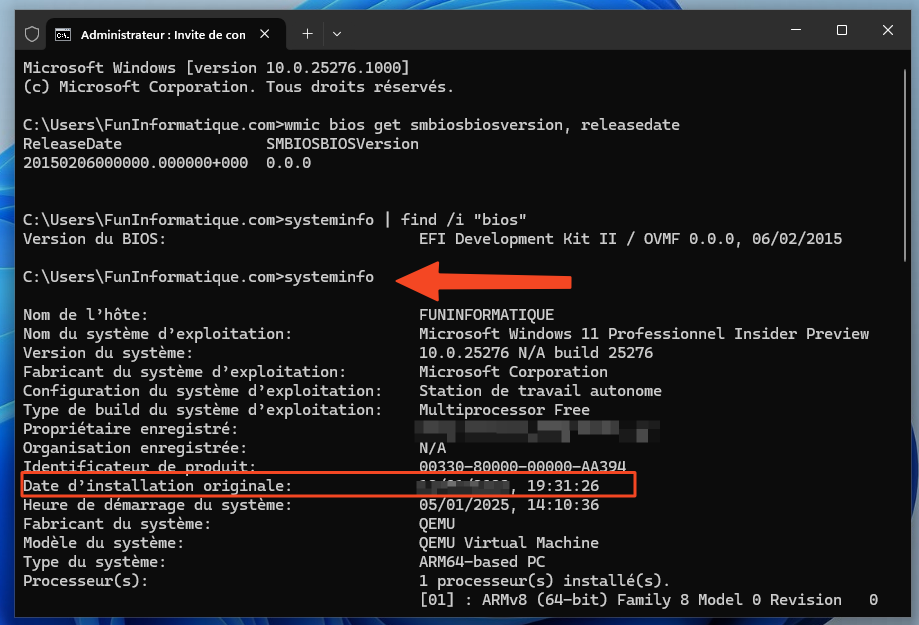Select the Administrateur : Invite de commandes tab

coord(162,34)
